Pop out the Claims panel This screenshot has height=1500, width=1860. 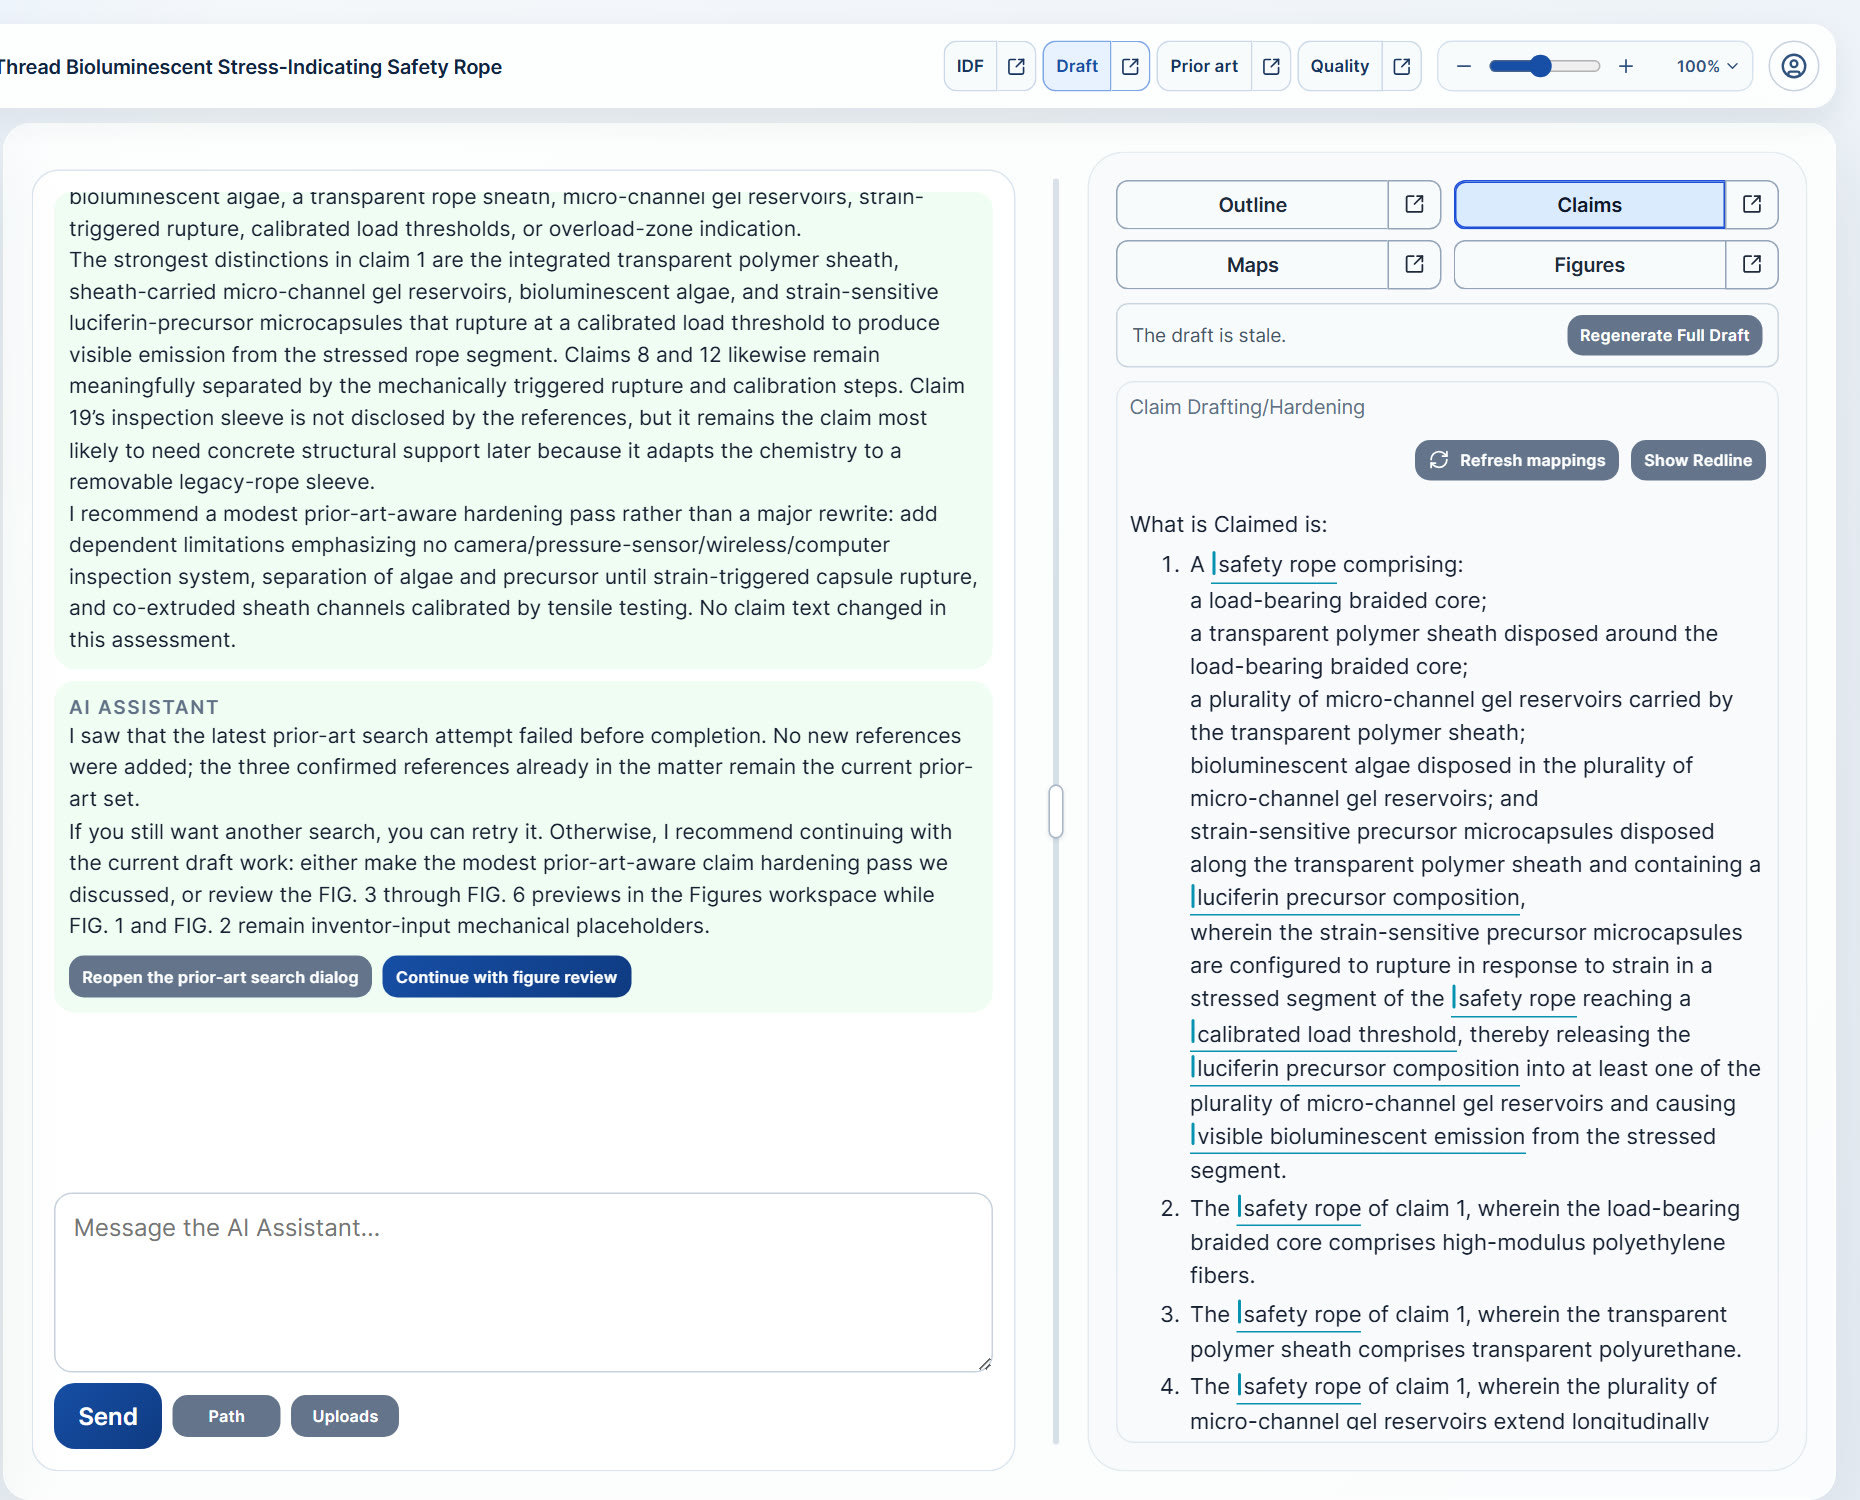click(1752, 205)
